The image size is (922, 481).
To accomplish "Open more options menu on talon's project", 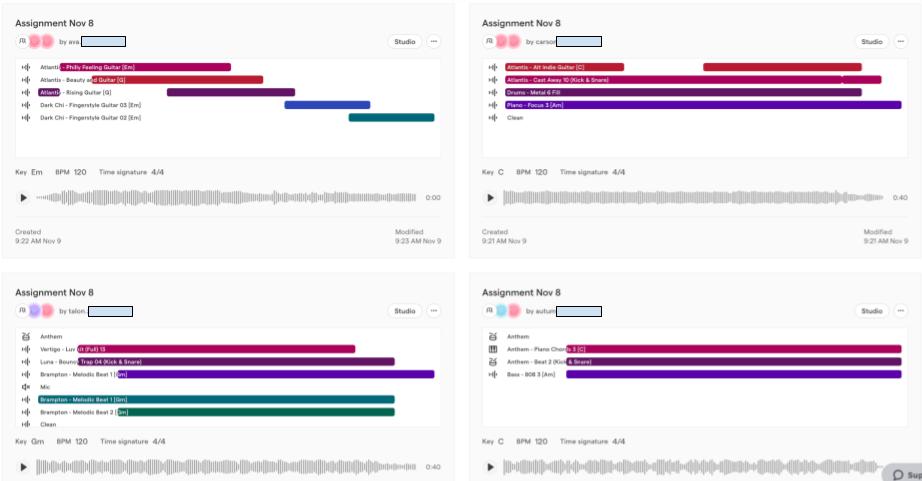I will pos(434,311).
